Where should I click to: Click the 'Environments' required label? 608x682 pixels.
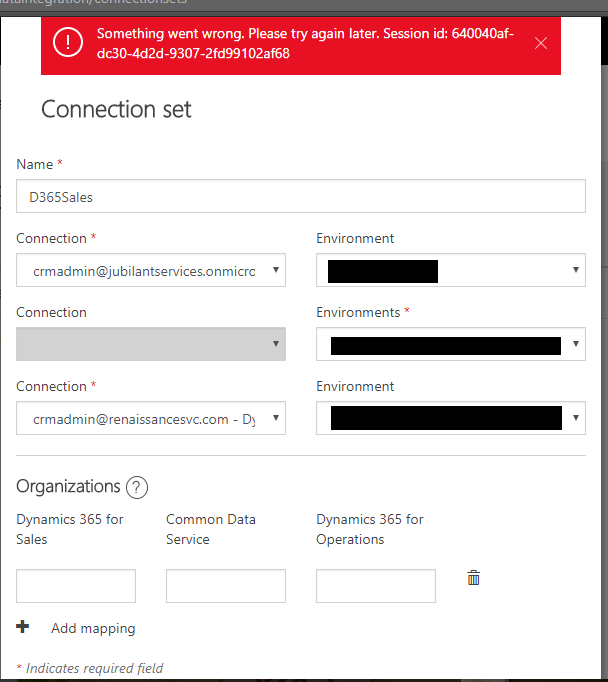pos(358,312)
